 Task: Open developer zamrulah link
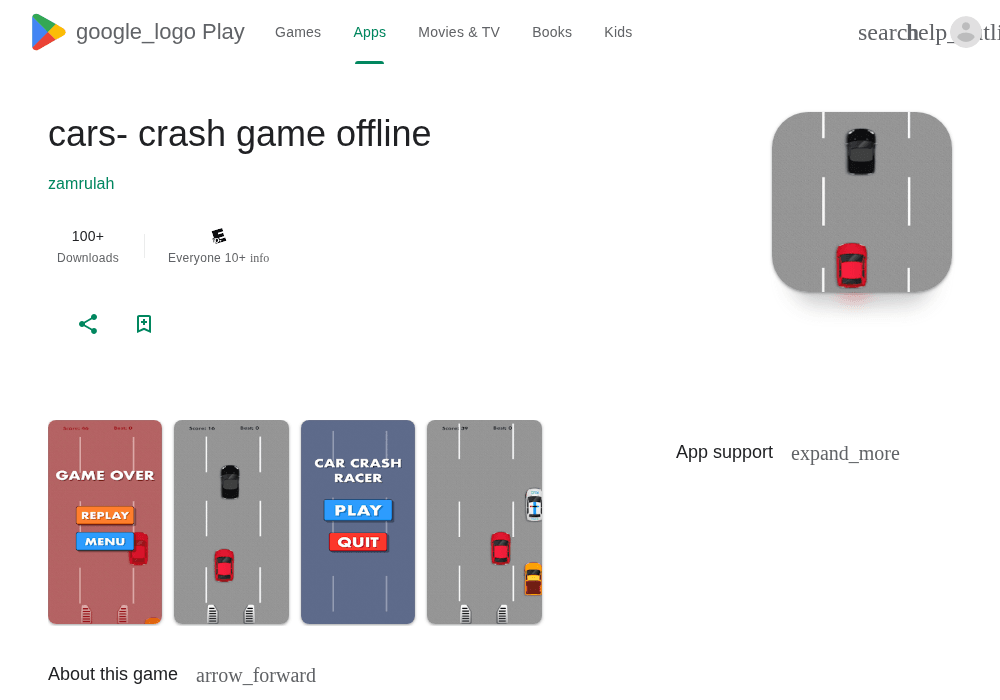pyautogui.click(x=81, y=184)
